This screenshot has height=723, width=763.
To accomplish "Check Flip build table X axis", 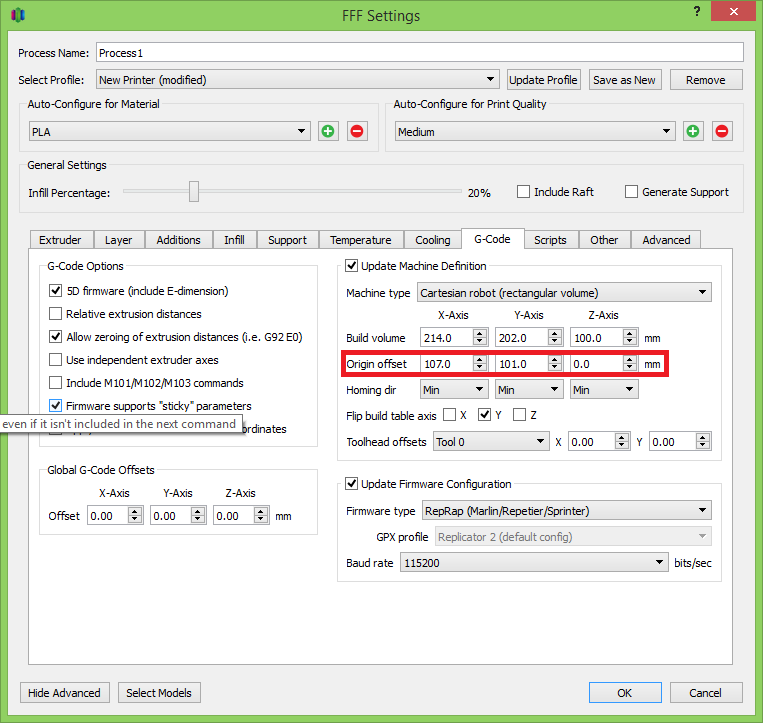I will [450, 415].
